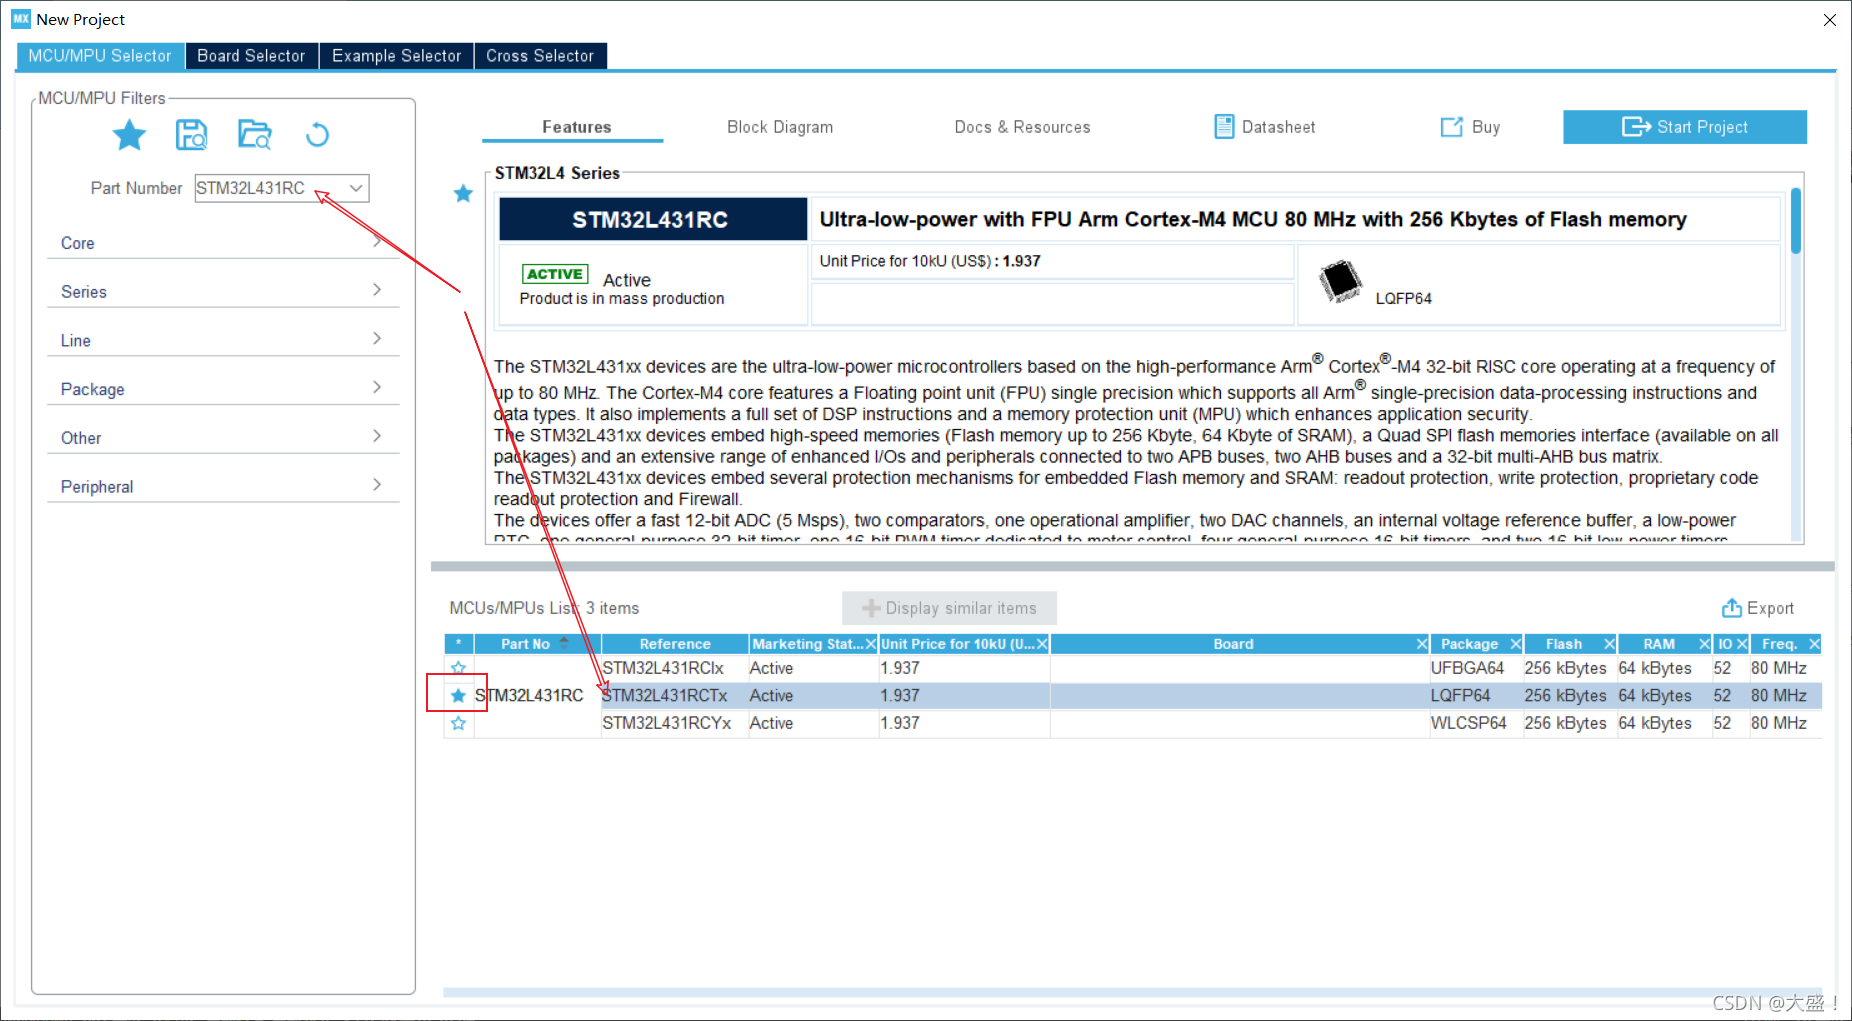This screenshot has height=1021, width=1852.
Task: Remove the Freq. column via its X
Action: (1814, 644)
